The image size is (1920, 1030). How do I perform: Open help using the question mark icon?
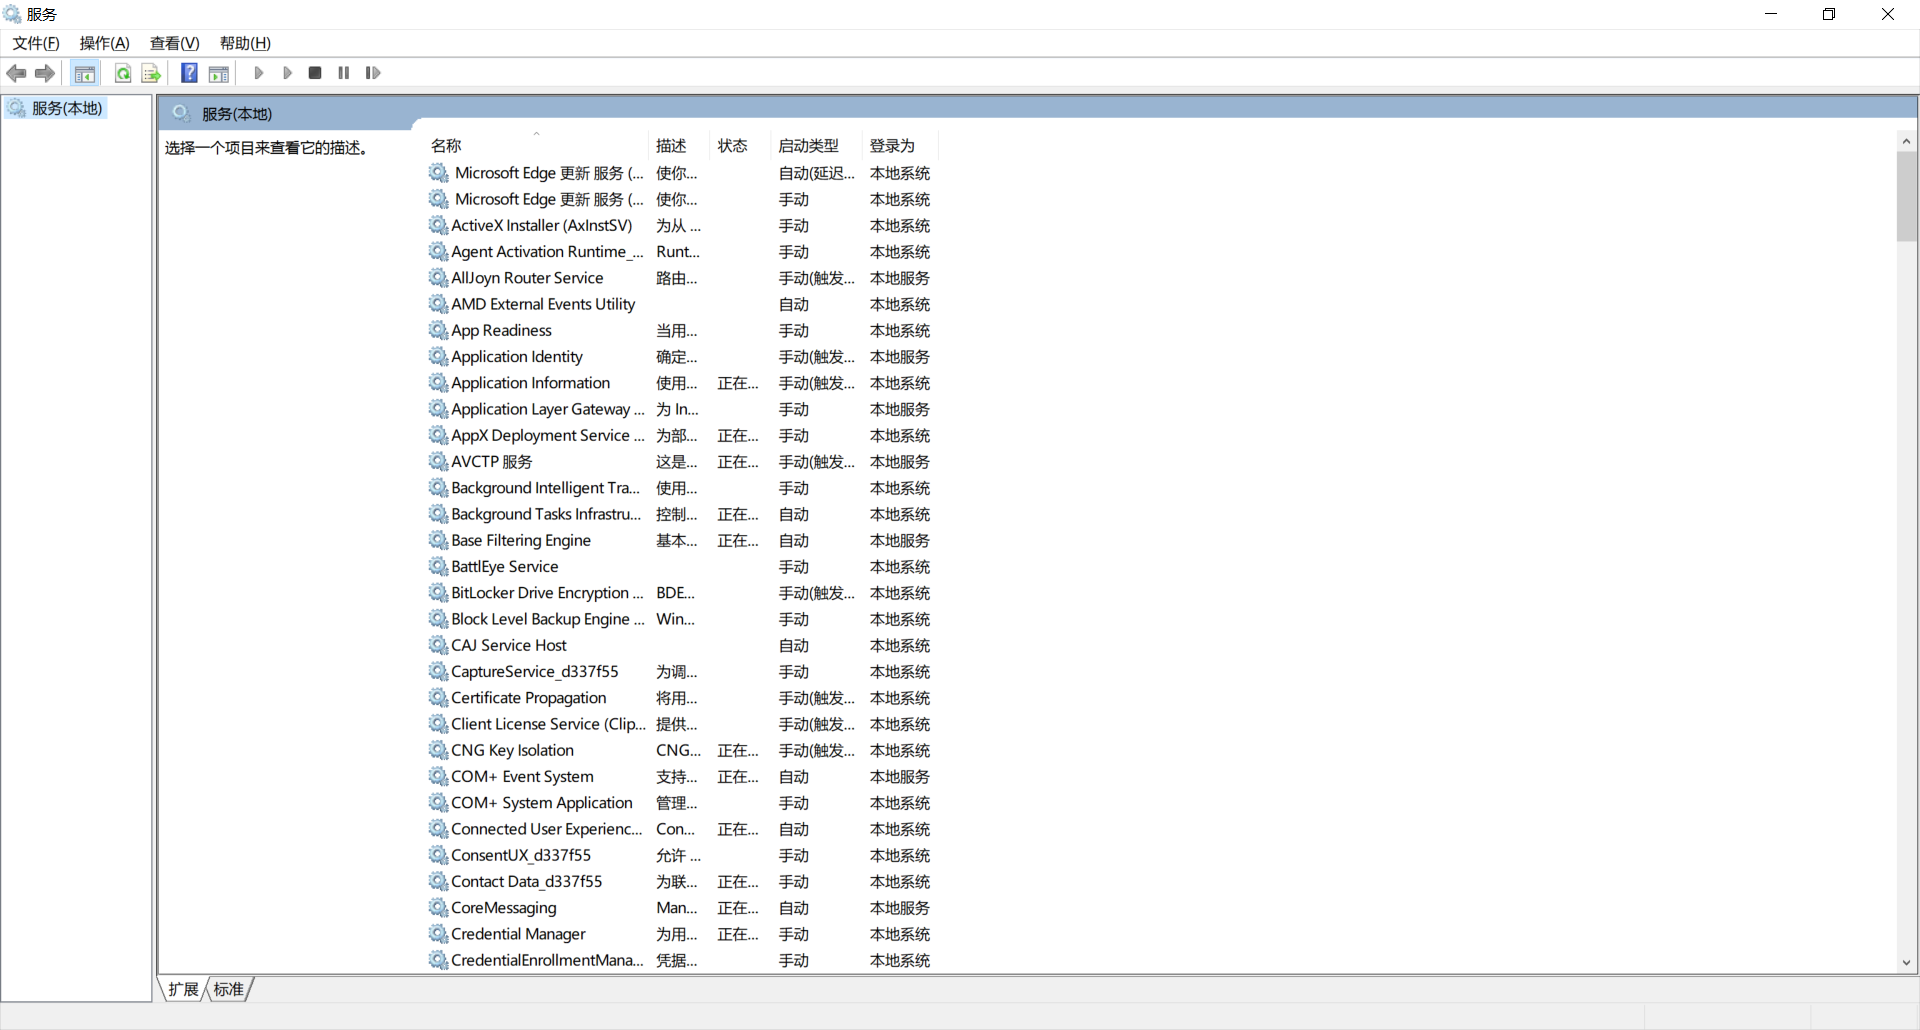[189, 72]
